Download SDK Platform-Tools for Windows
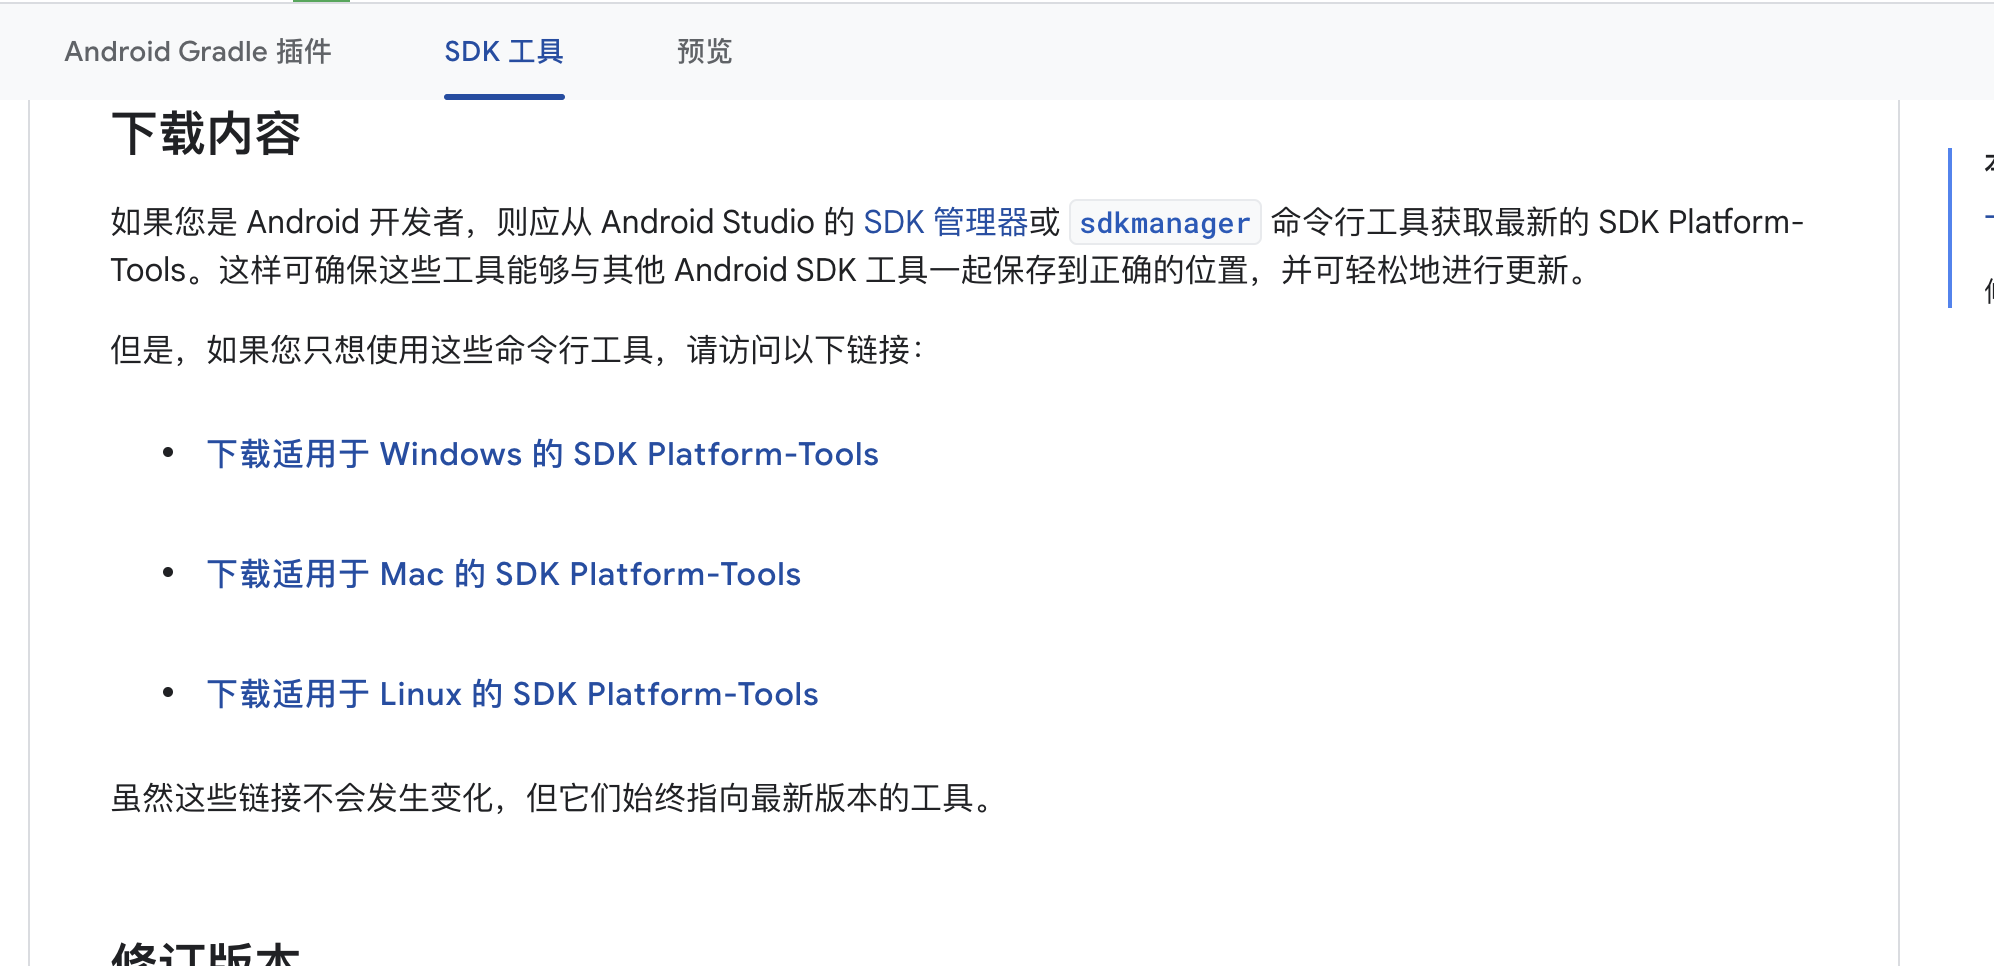This screenshot has height=966, width=1994. coord(543,454)
